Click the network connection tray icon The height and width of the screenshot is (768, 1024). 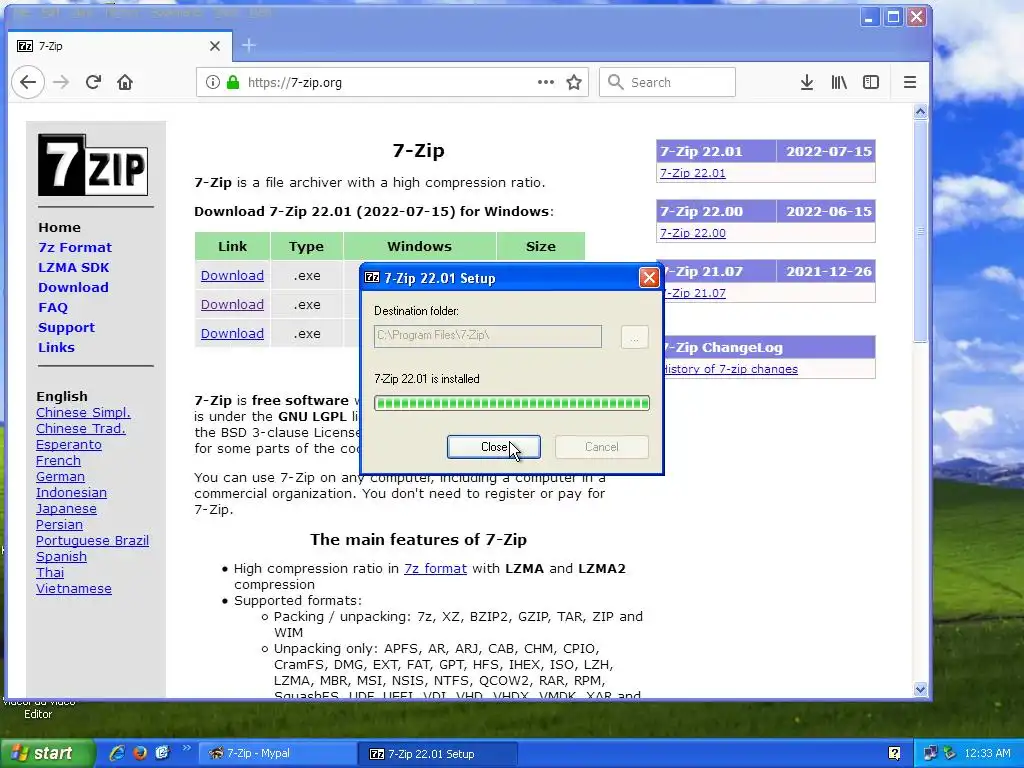(x=930, y=754)
